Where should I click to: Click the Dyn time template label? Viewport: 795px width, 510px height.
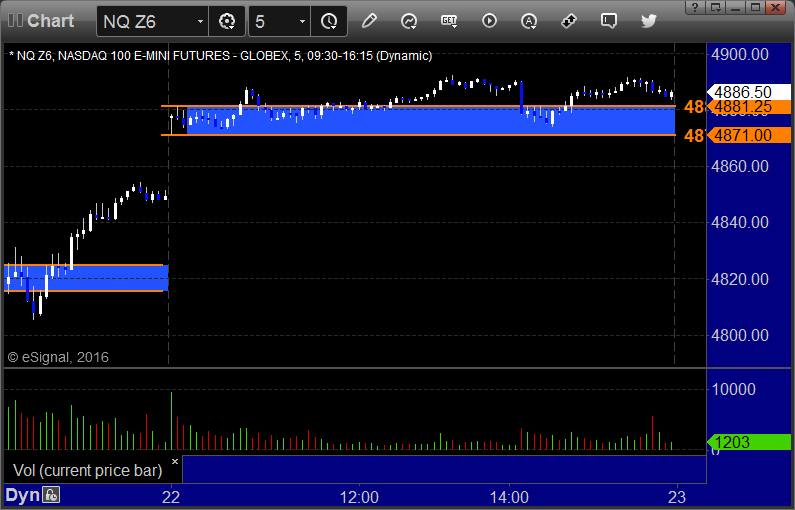click(22, 495)
